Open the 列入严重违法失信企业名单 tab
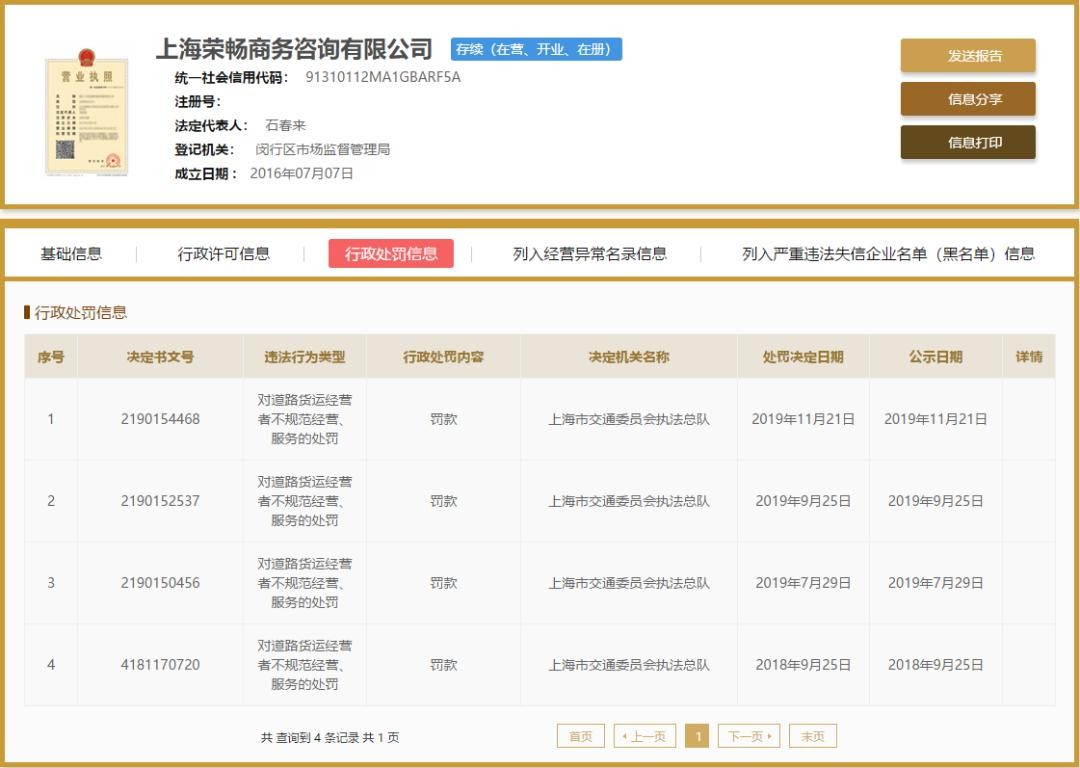 (888, 254)
